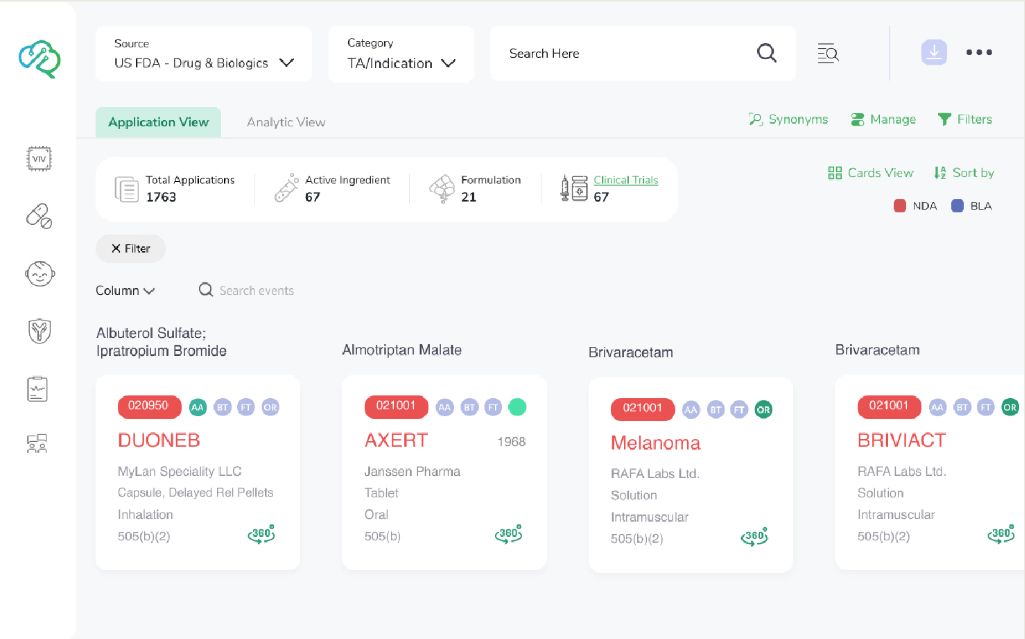Click the 1968 value on AXERT card
Viewport: 1025px width, 639px height.
(x=511, y=442)
